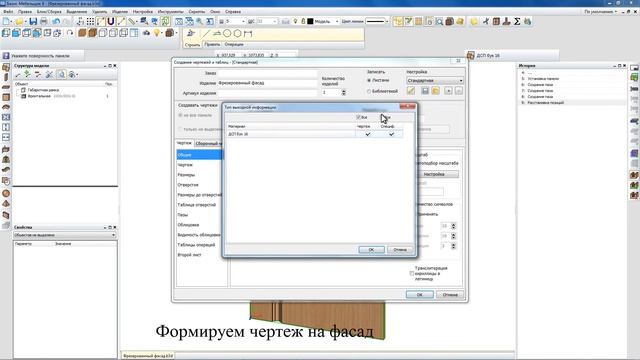
Task: Click the Изделие name input field
Action: (x=267, y=83)
